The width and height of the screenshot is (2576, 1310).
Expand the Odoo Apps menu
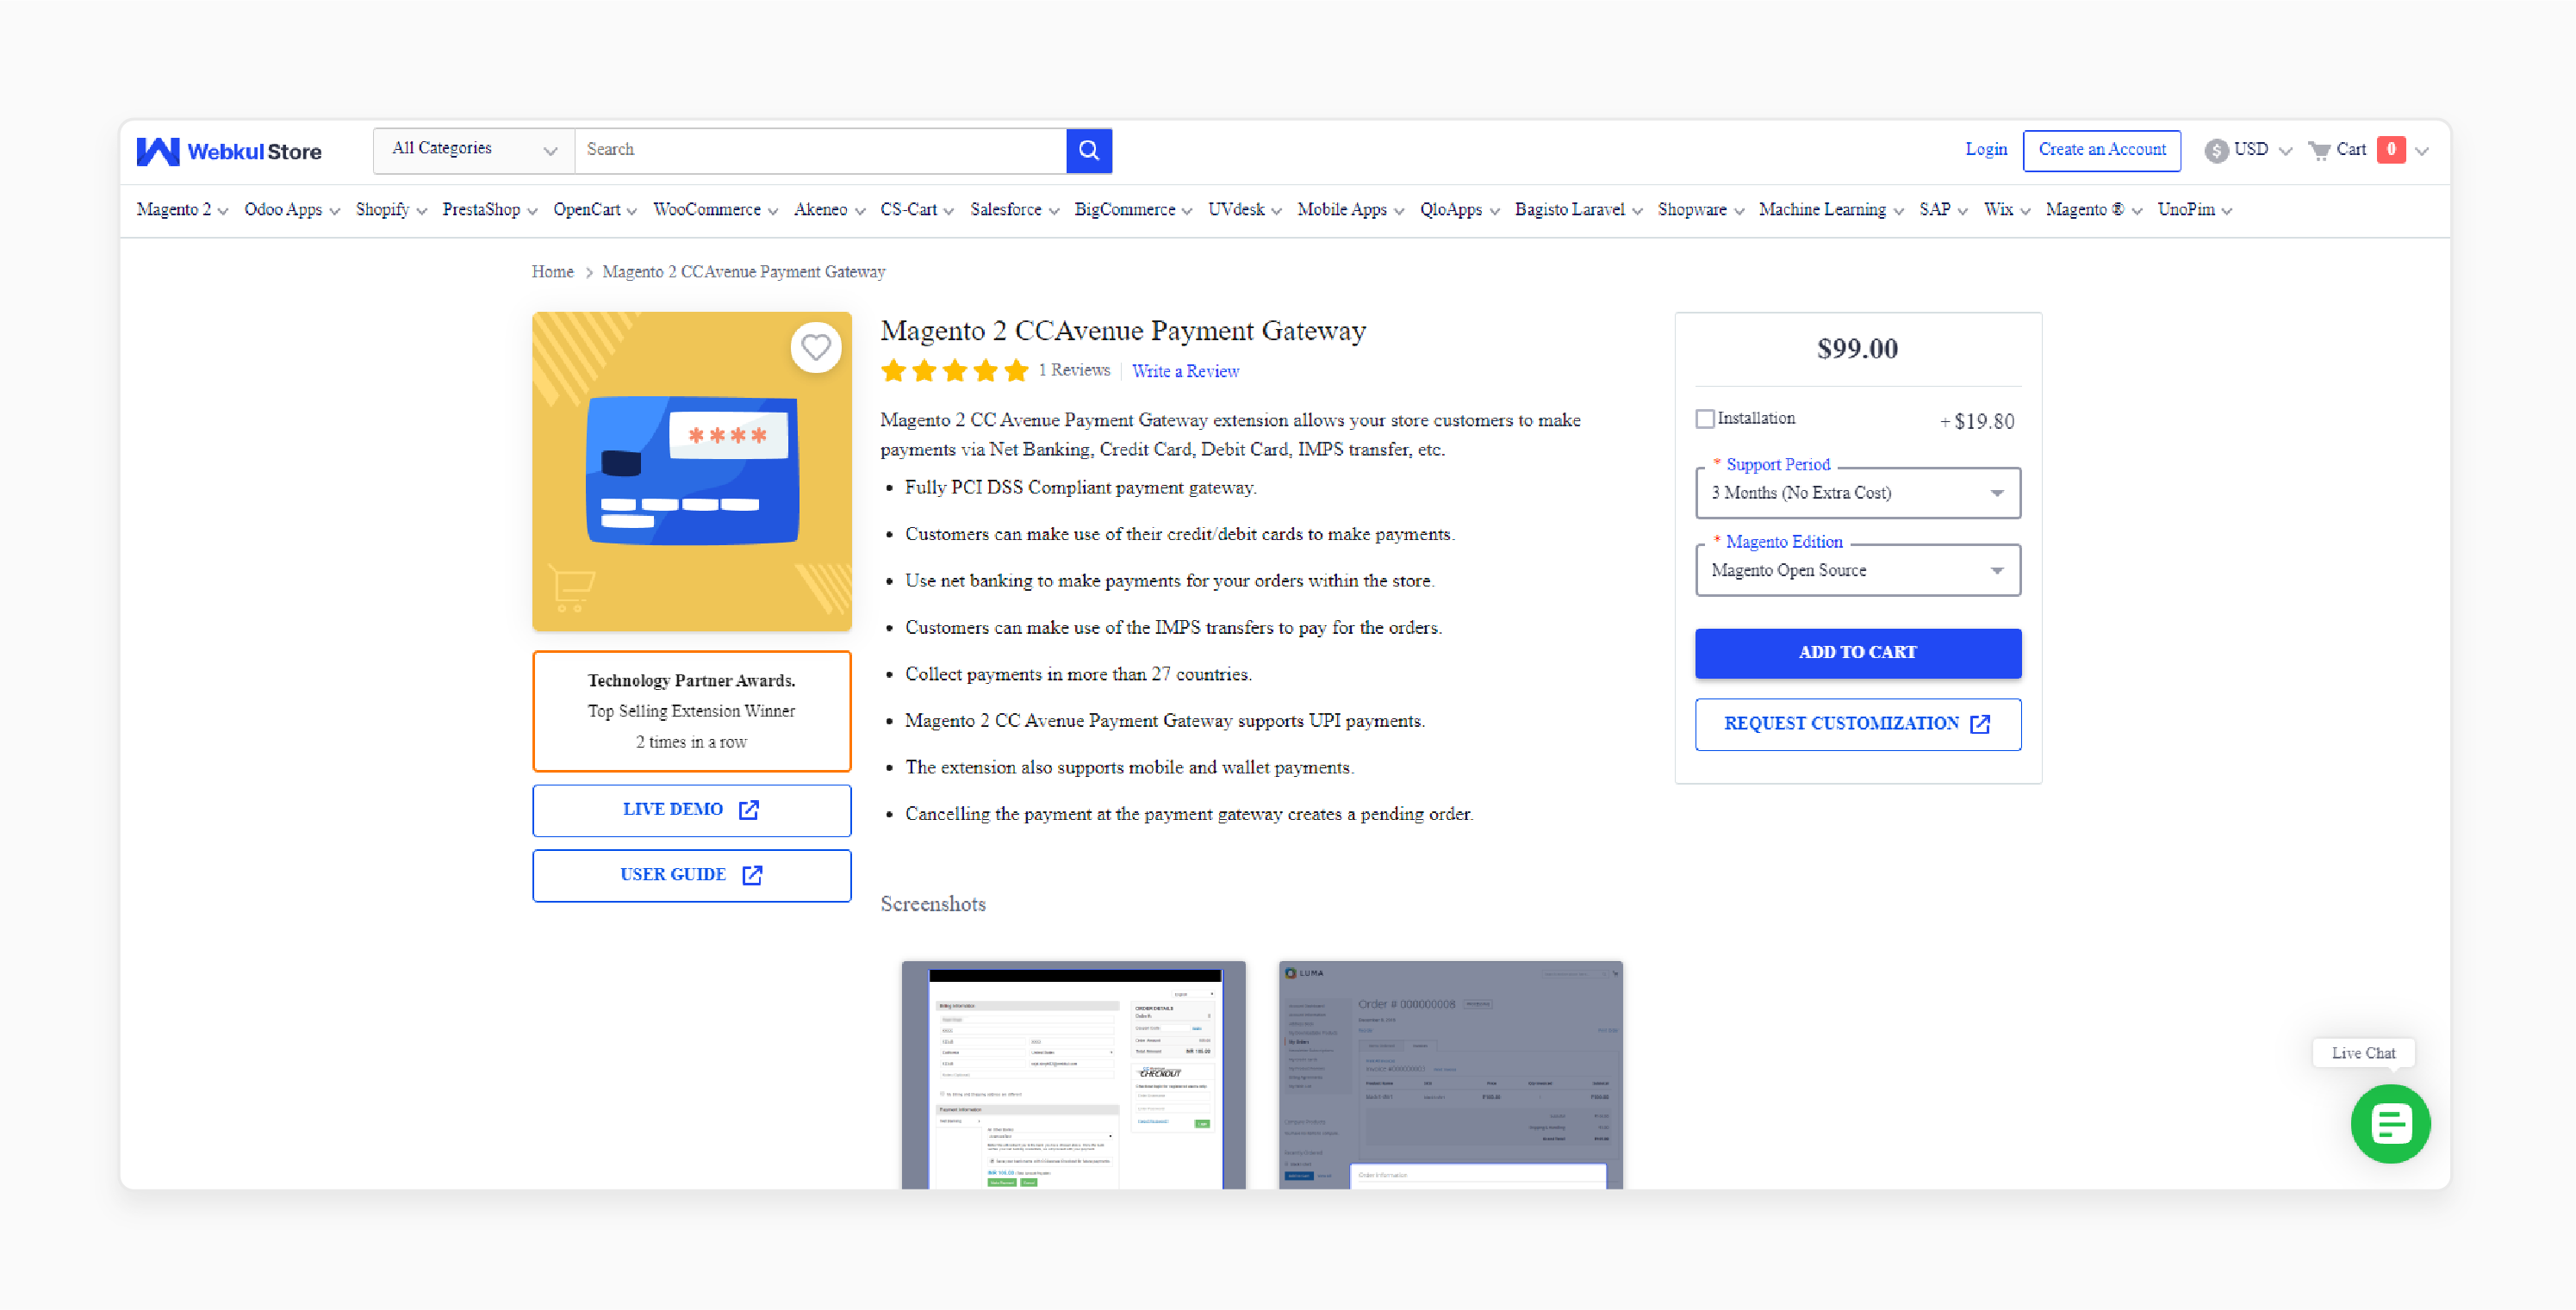point(292,210)
